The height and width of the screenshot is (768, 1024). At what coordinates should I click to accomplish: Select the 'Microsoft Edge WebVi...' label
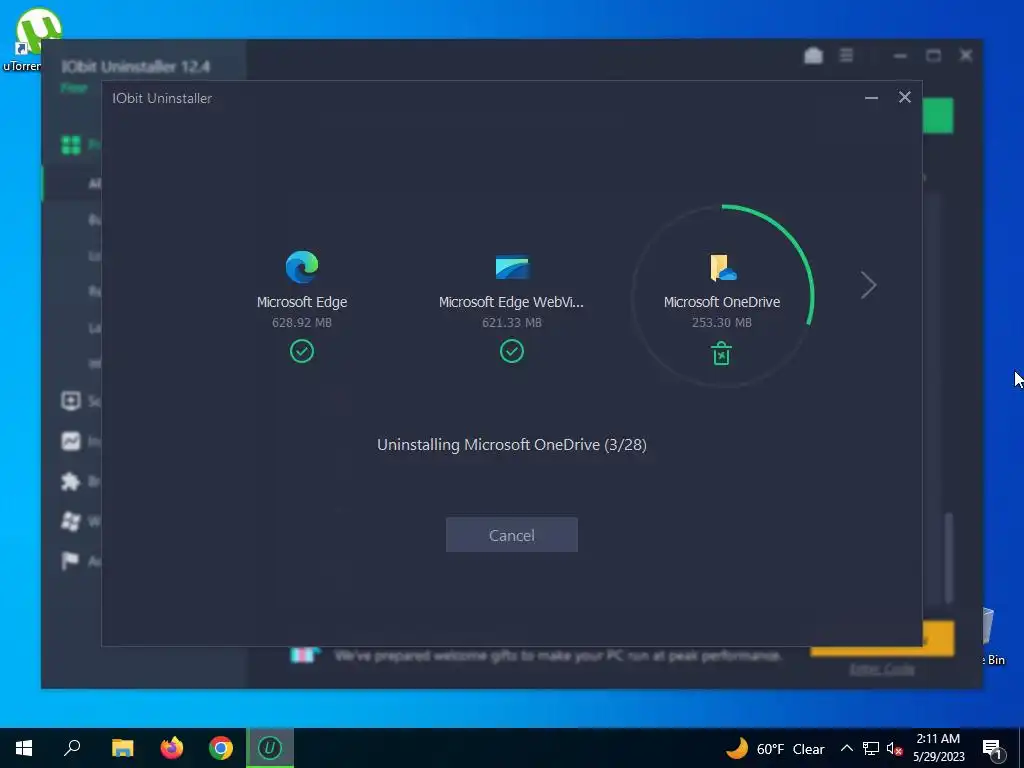[511, 302]
